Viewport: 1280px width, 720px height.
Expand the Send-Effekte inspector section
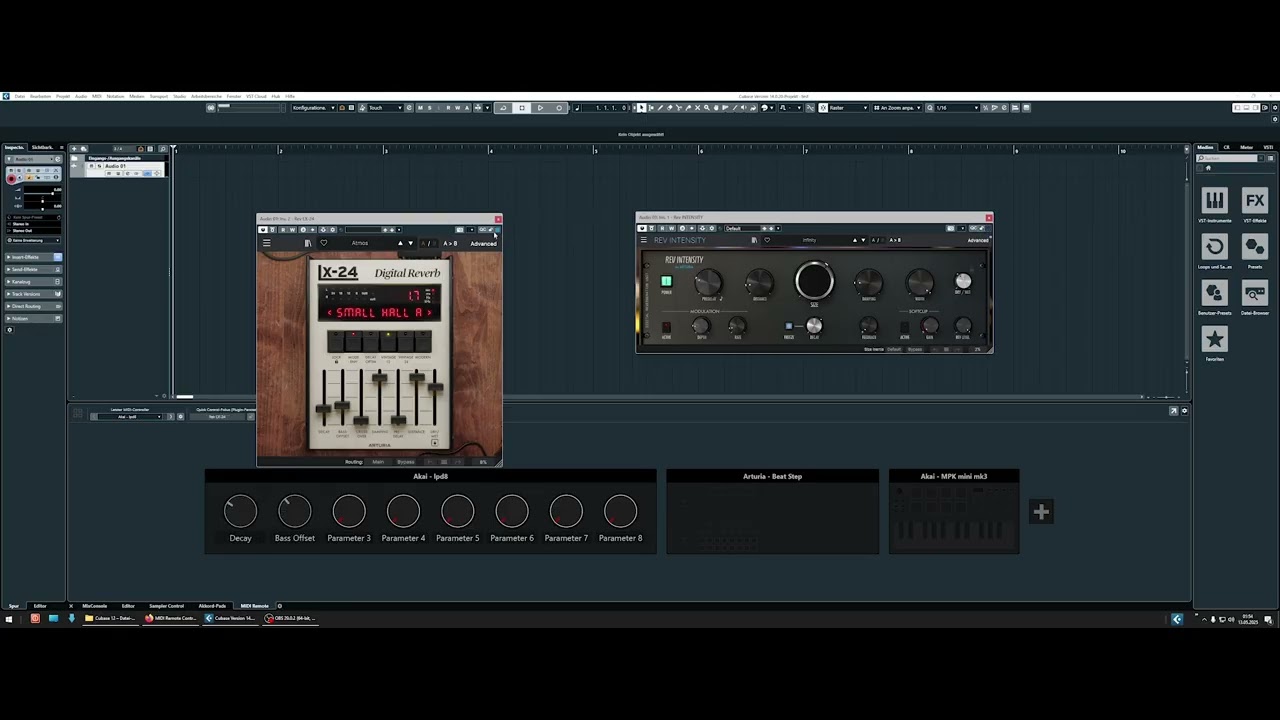34,270
